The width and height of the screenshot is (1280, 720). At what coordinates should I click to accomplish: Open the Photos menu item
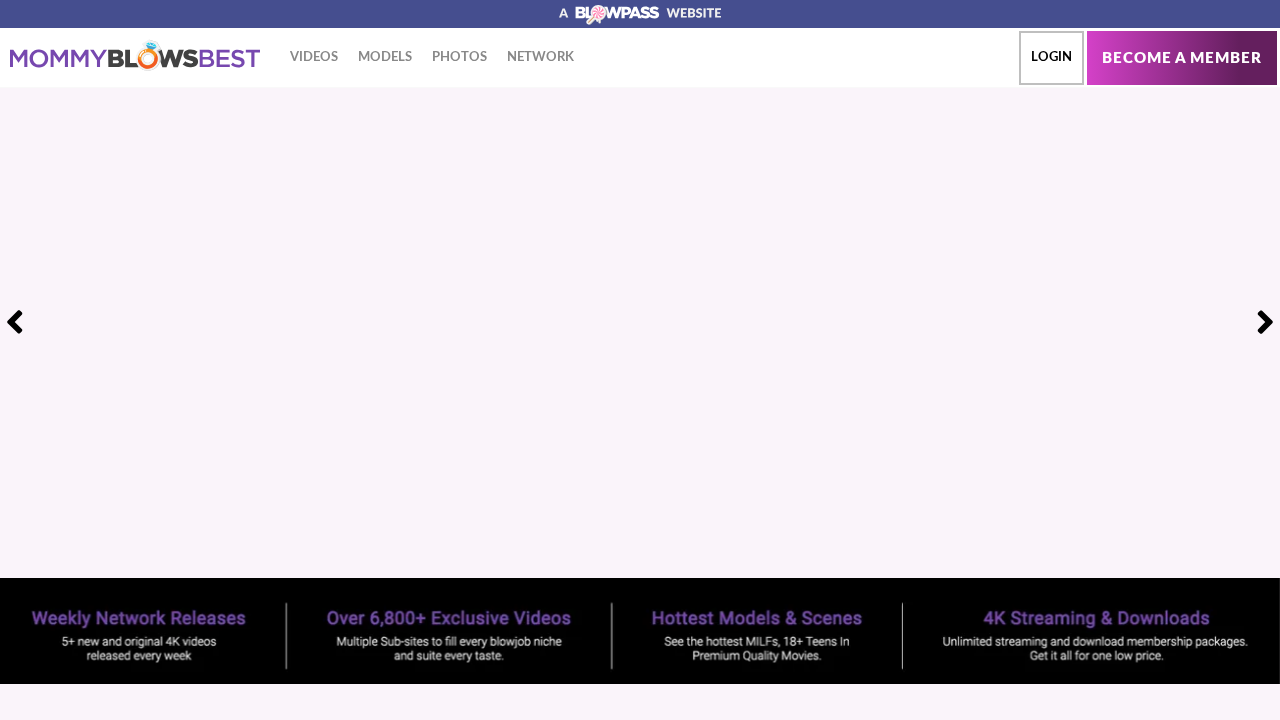click(x=460, y=56)
